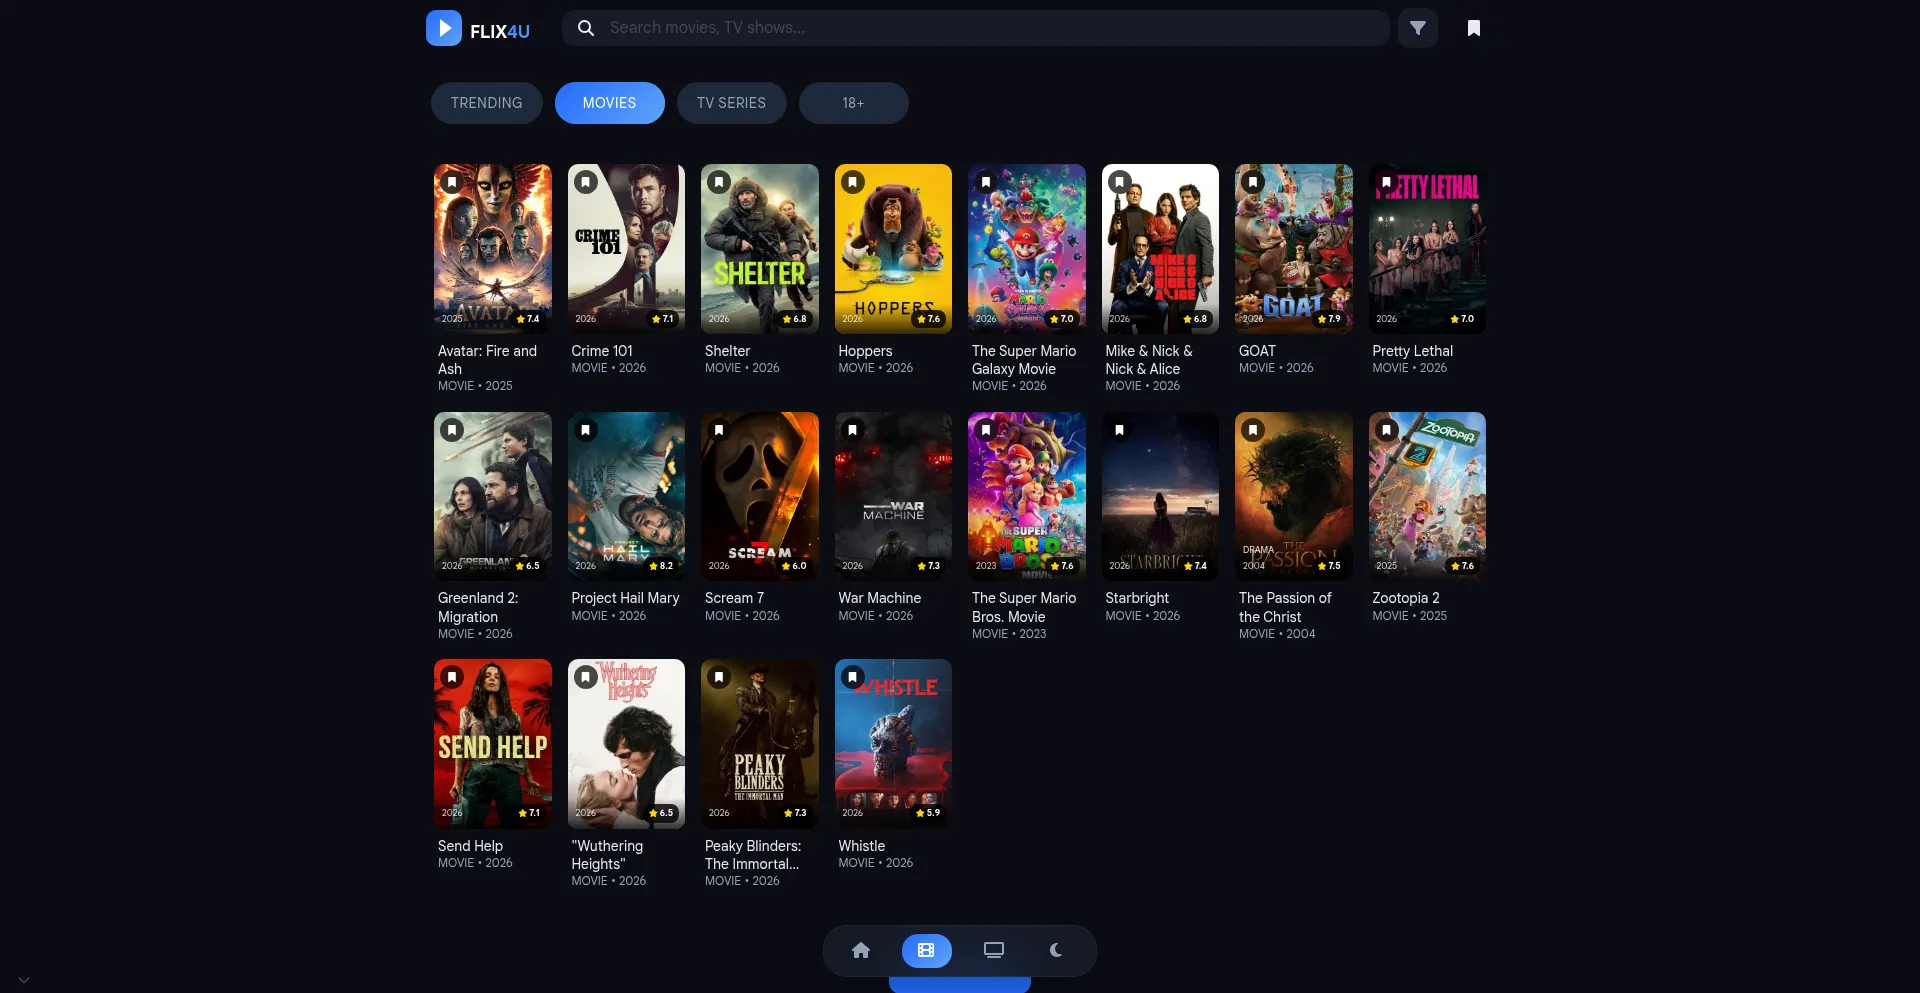Open the GOAT poster image
This screenshot has height=993, width=1920.
(1294, 249)
